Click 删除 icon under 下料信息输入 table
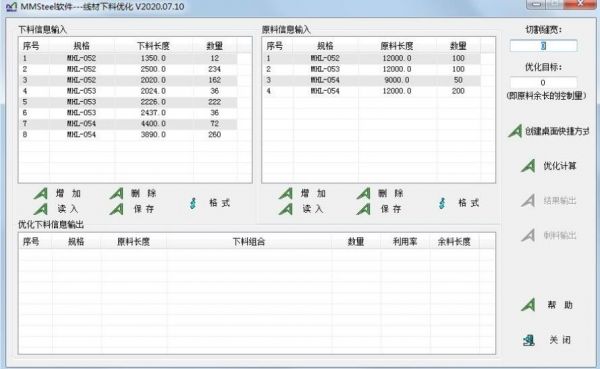This screenshot has width=600, height=369. (x=117, y=193)
